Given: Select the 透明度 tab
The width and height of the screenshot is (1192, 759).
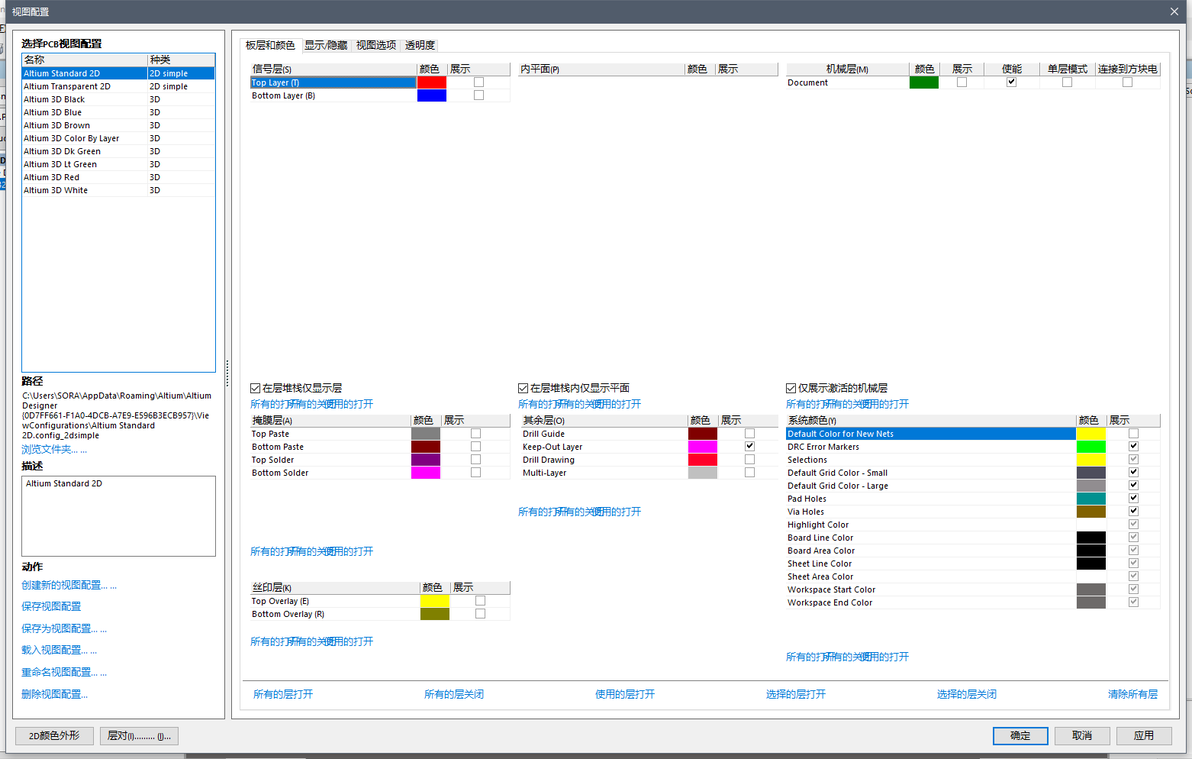Looking at the screenshot, I should (x=420, y=45).
